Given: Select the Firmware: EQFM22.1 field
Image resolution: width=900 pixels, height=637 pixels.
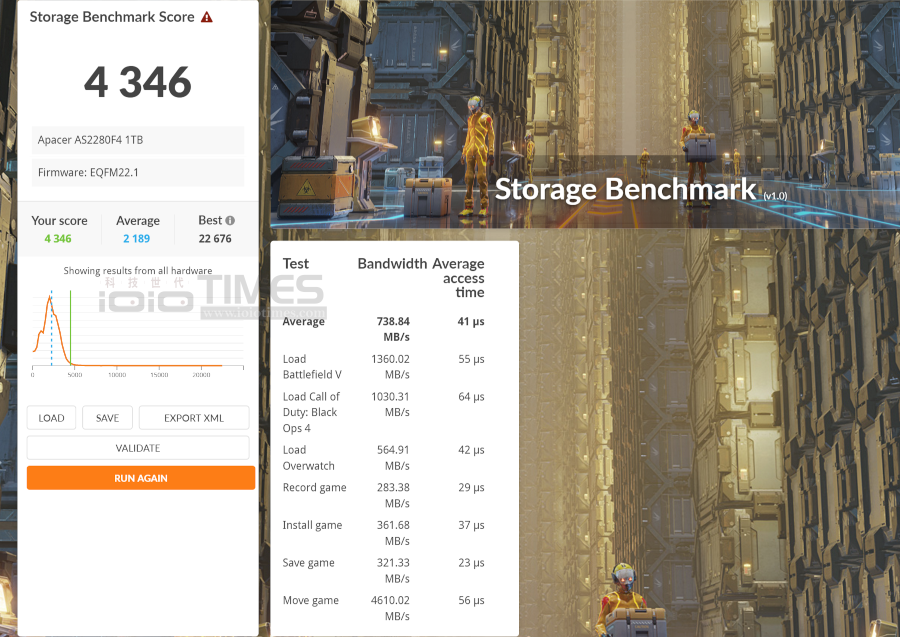Looking at the screenshot, I should 138,172.
